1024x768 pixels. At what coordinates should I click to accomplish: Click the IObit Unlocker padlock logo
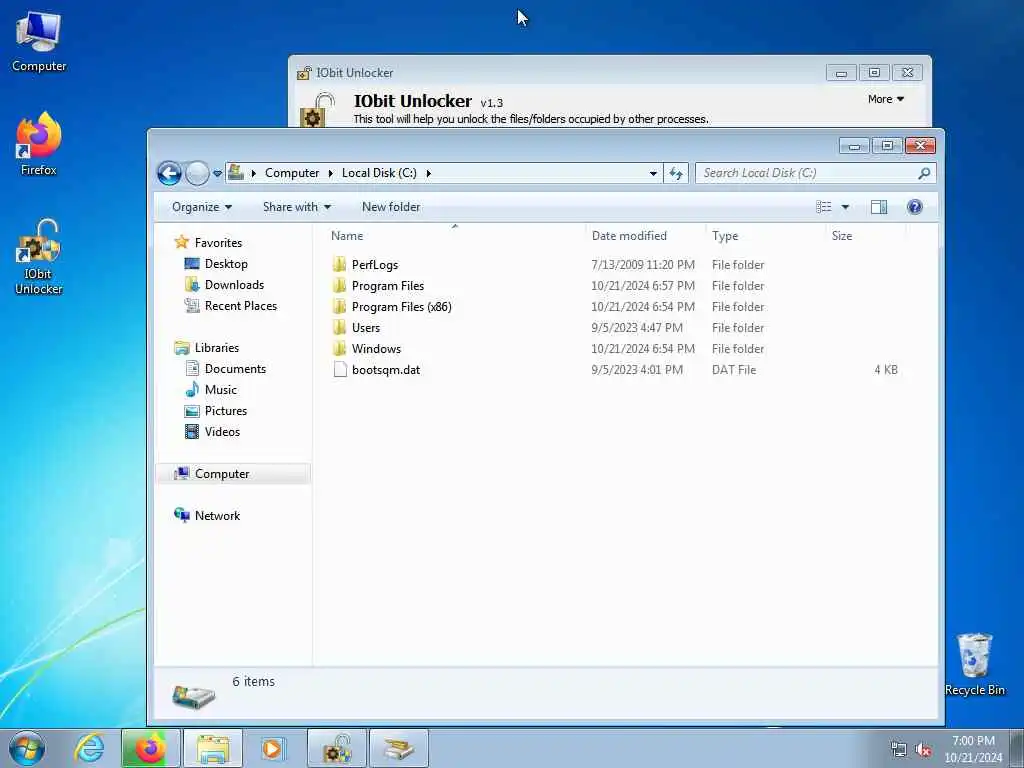(x=315, y=110)
